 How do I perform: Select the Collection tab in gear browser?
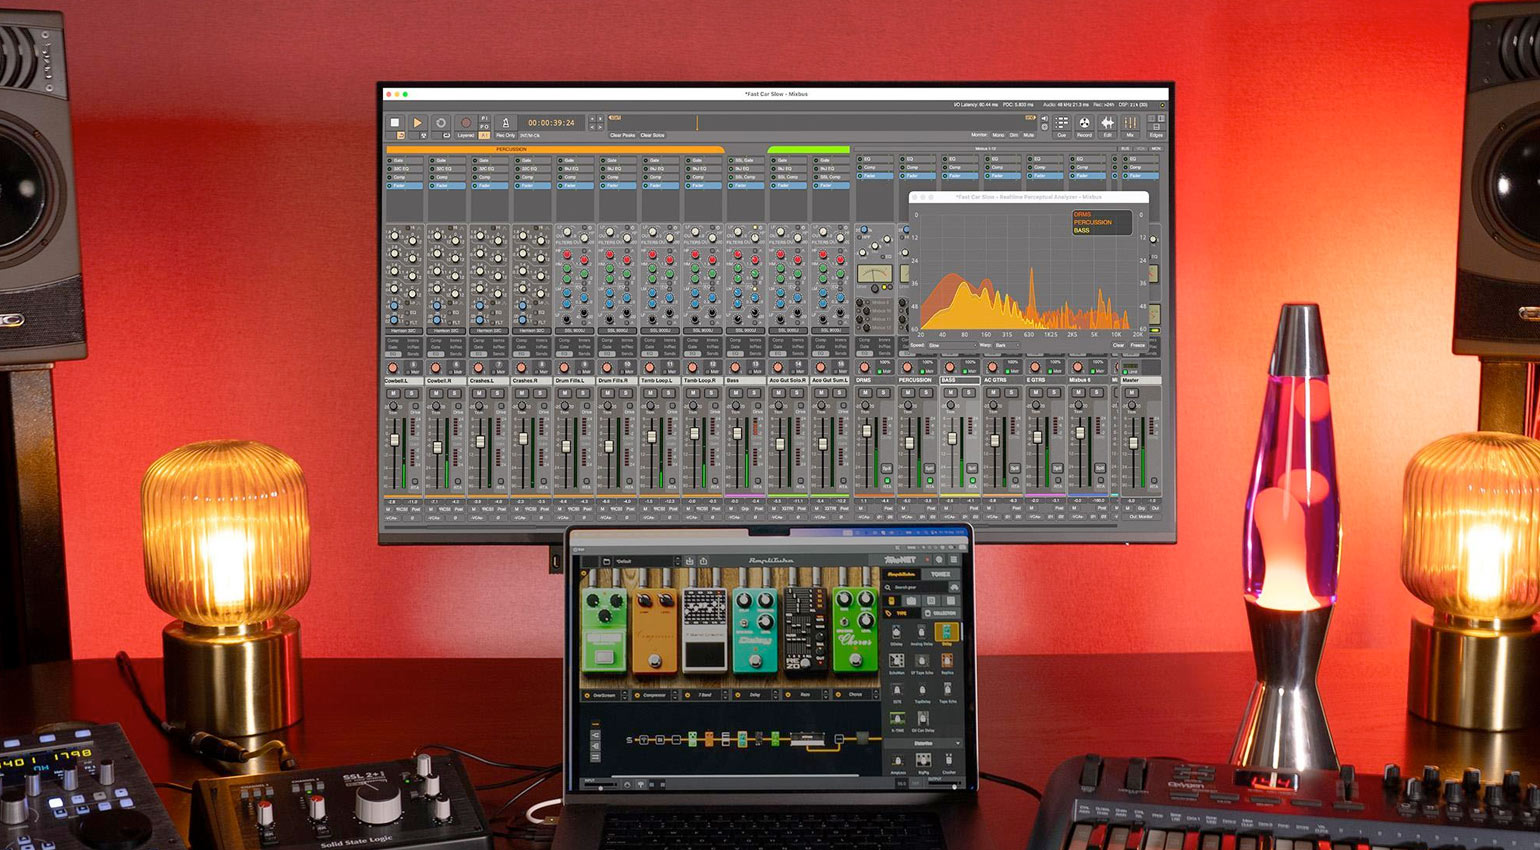940,613
